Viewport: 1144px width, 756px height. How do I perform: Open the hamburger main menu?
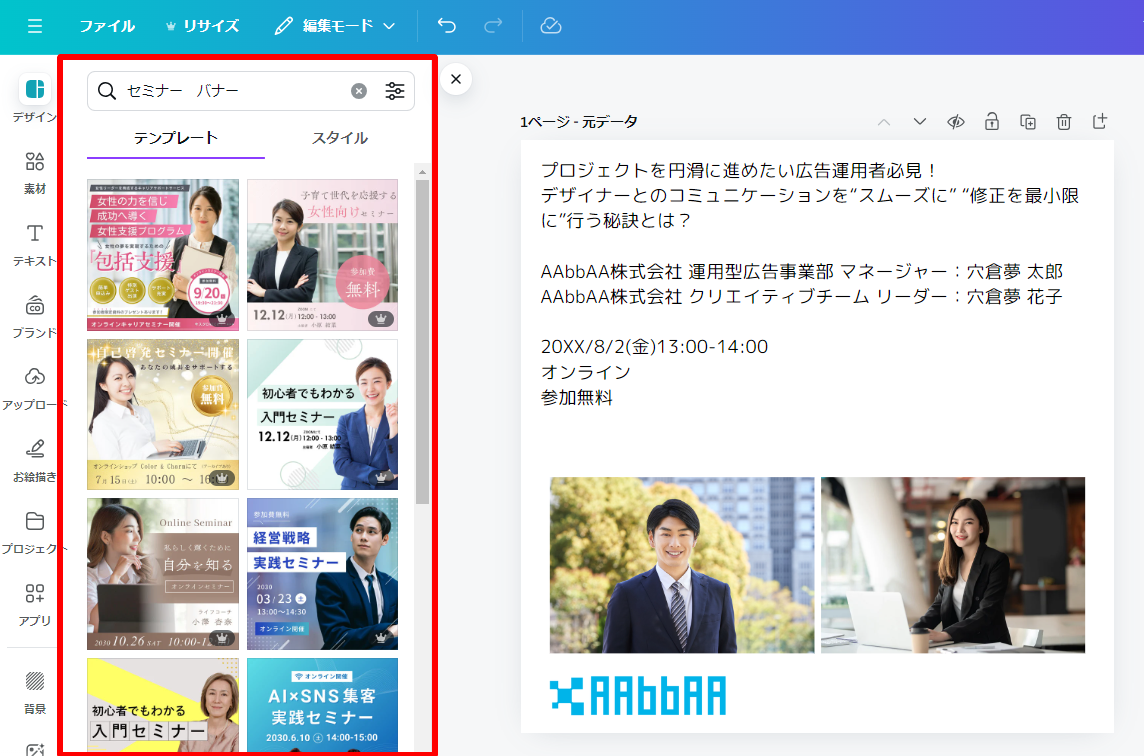point(34,26)
